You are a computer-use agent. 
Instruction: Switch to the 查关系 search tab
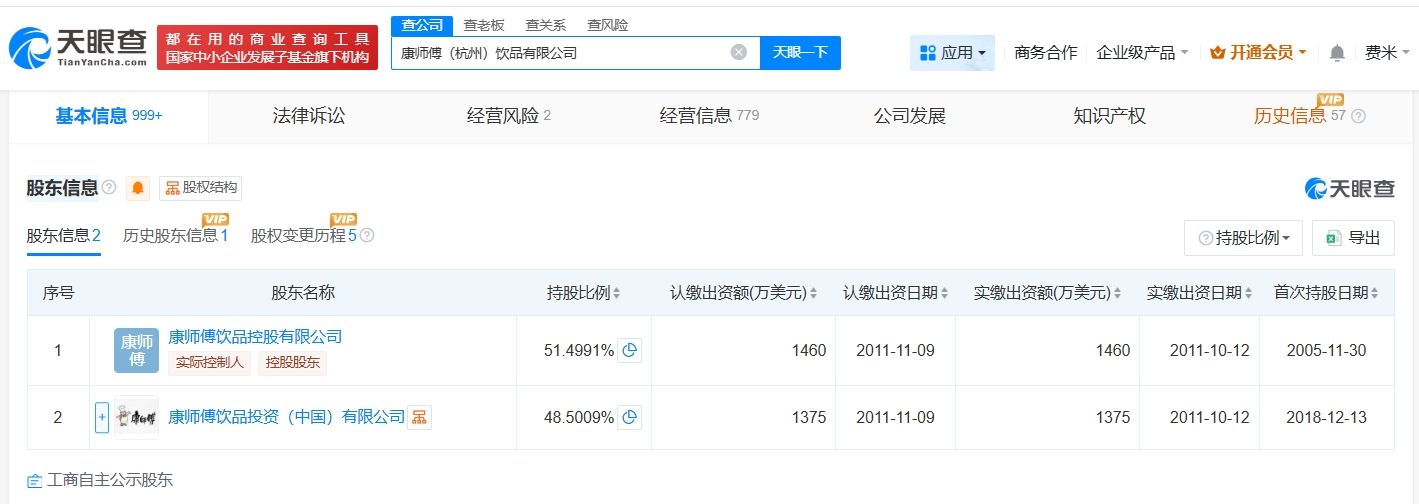coord(545,25)
